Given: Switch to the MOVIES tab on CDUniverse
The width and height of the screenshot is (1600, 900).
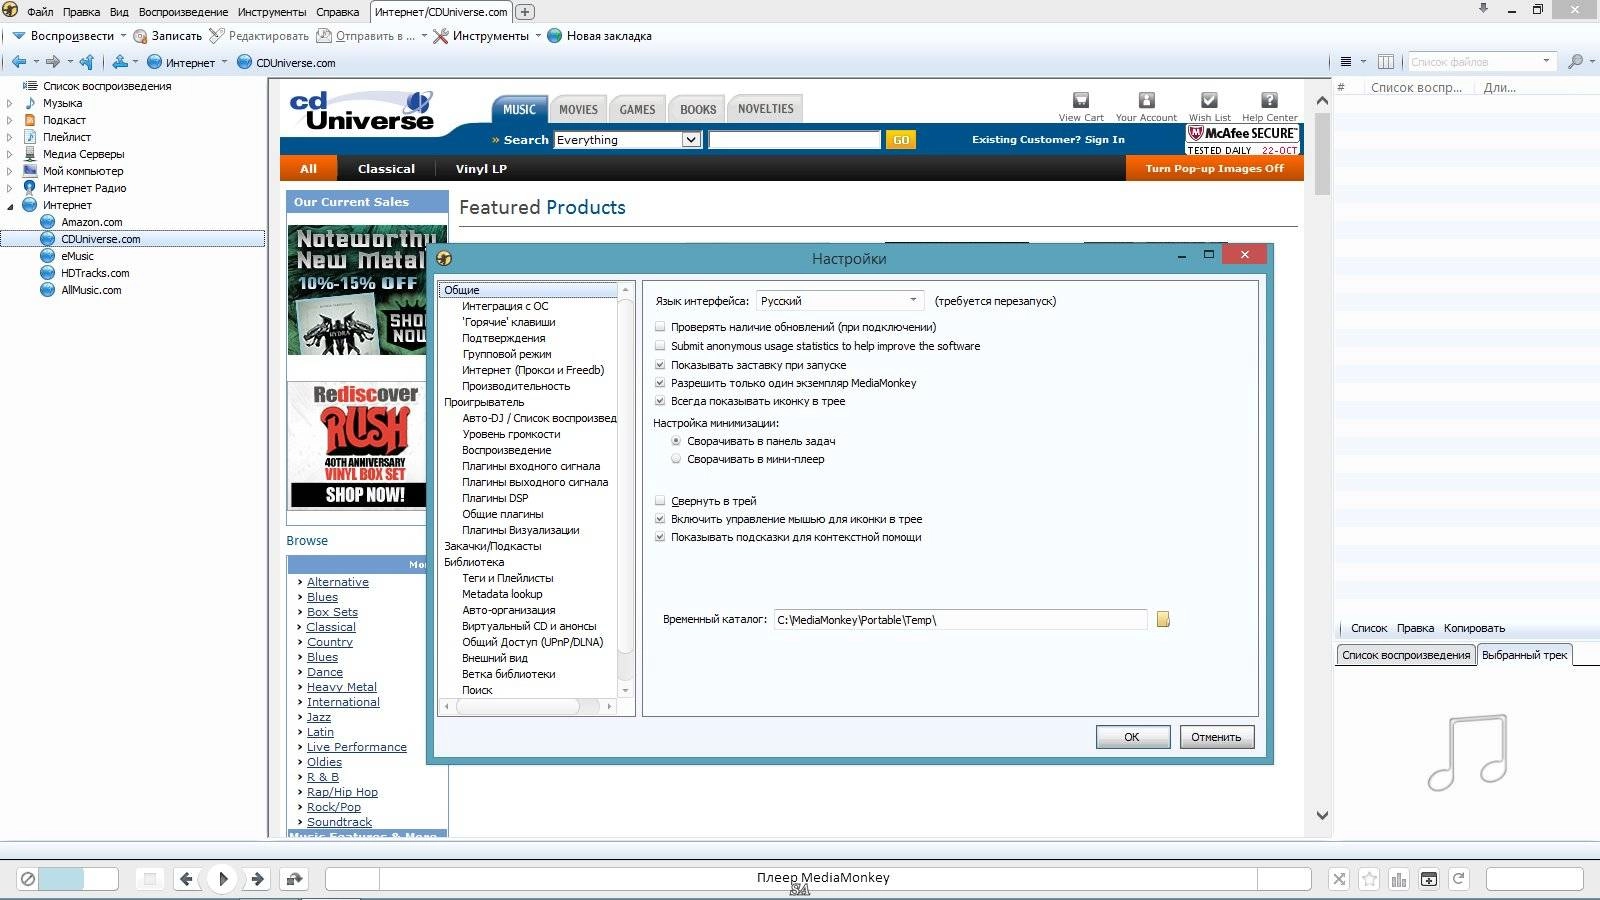Looking at the screenshot, I should (x=578, y=109).
